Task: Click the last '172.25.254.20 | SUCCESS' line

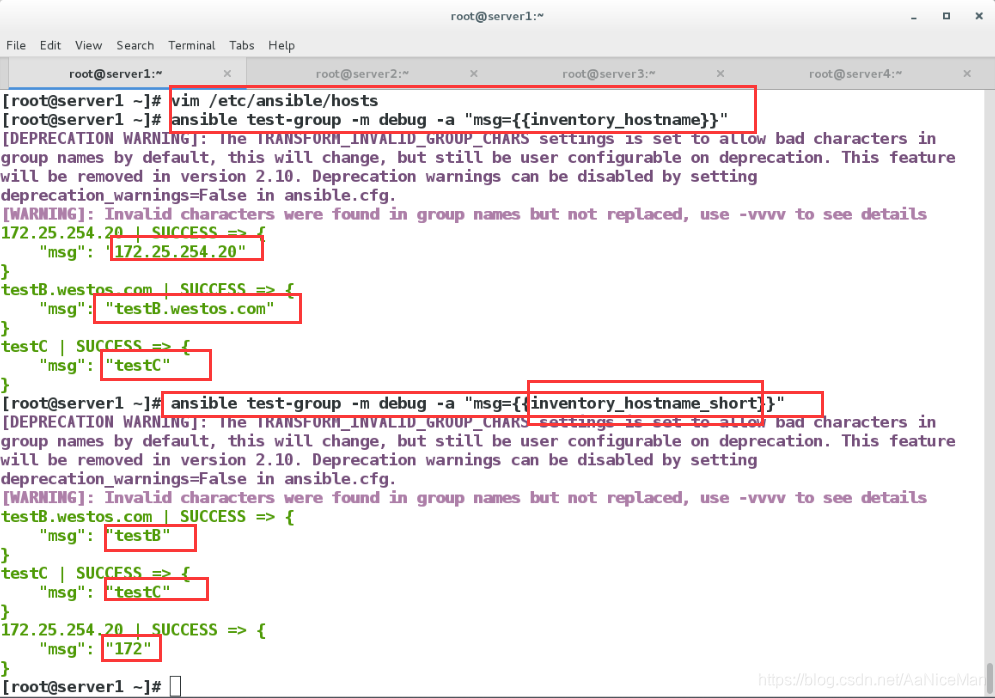Action: [133, 630]
